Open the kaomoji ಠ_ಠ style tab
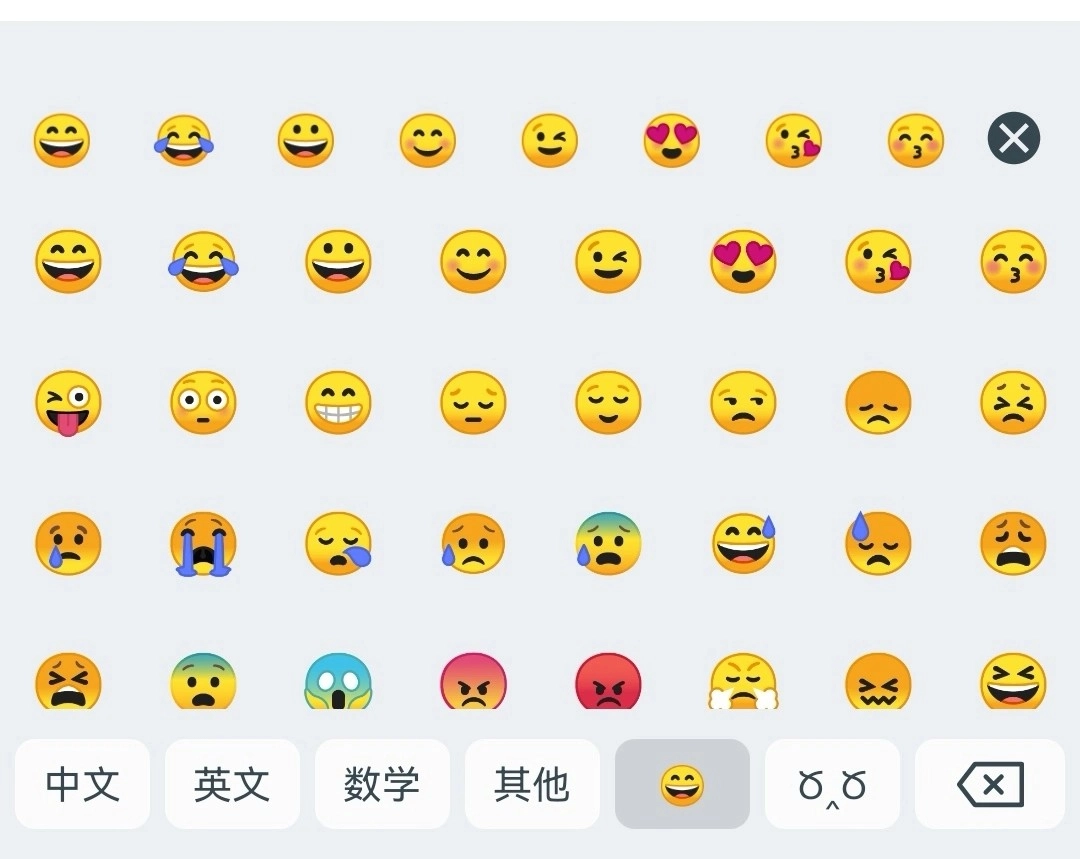Screen dimensions: 1080x859 [832, 784]
